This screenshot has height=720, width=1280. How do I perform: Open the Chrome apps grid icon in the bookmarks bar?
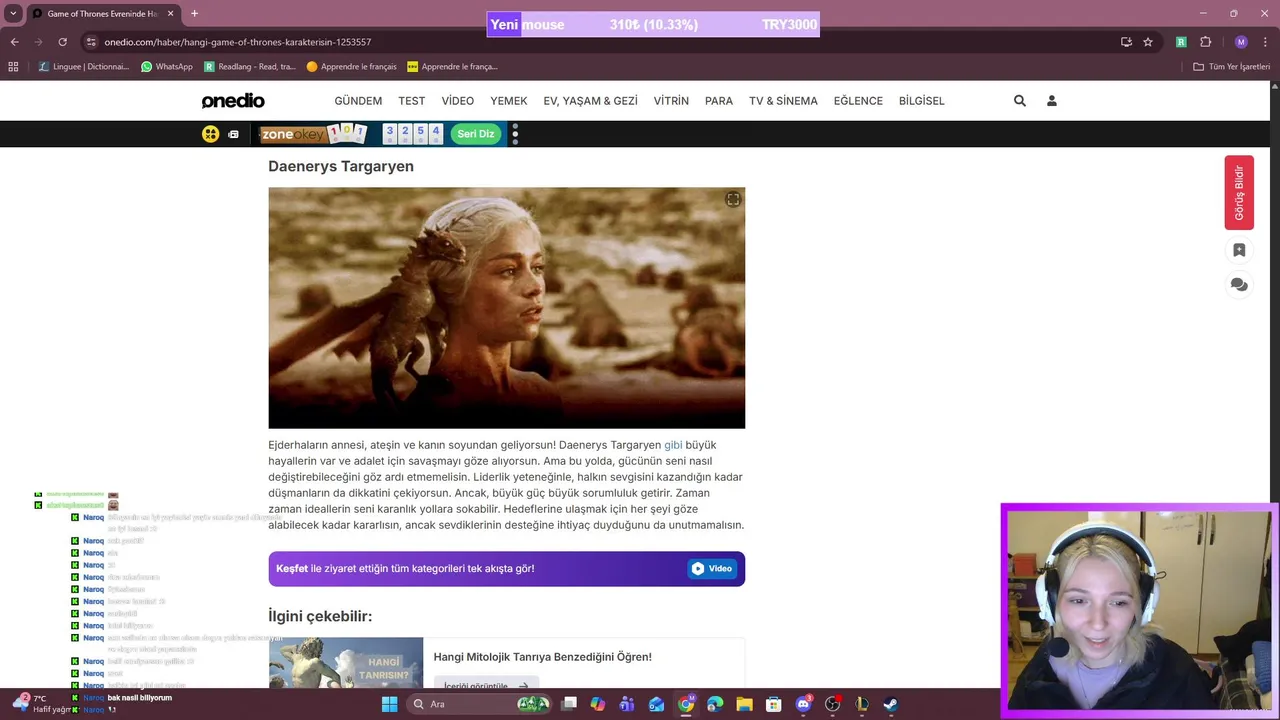13,67
